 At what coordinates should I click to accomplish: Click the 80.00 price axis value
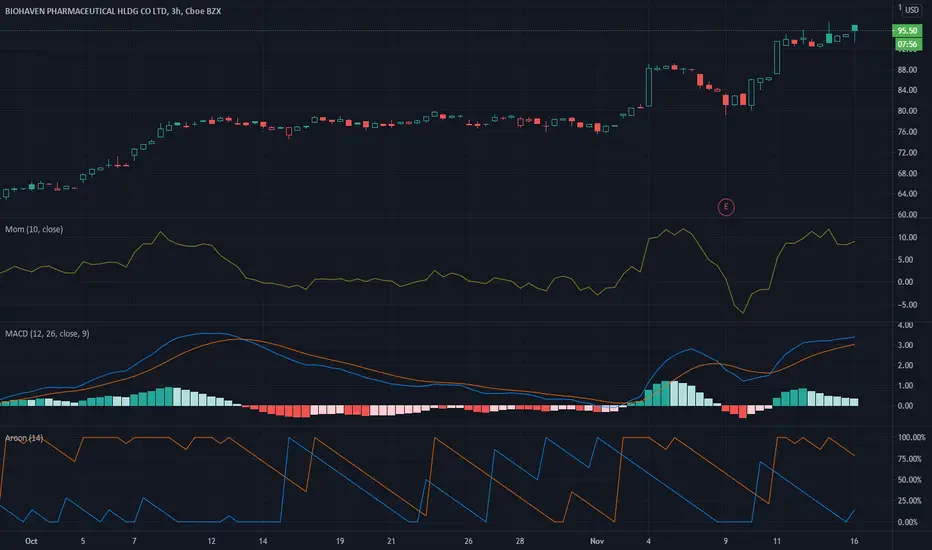tap(907, 111)
